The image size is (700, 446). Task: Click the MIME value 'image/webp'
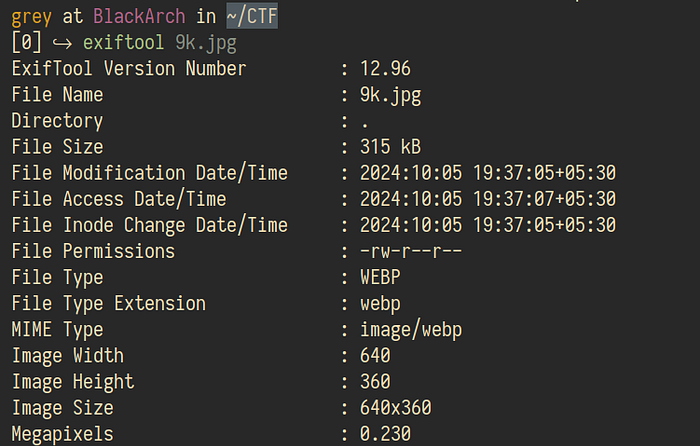(411, 330)
